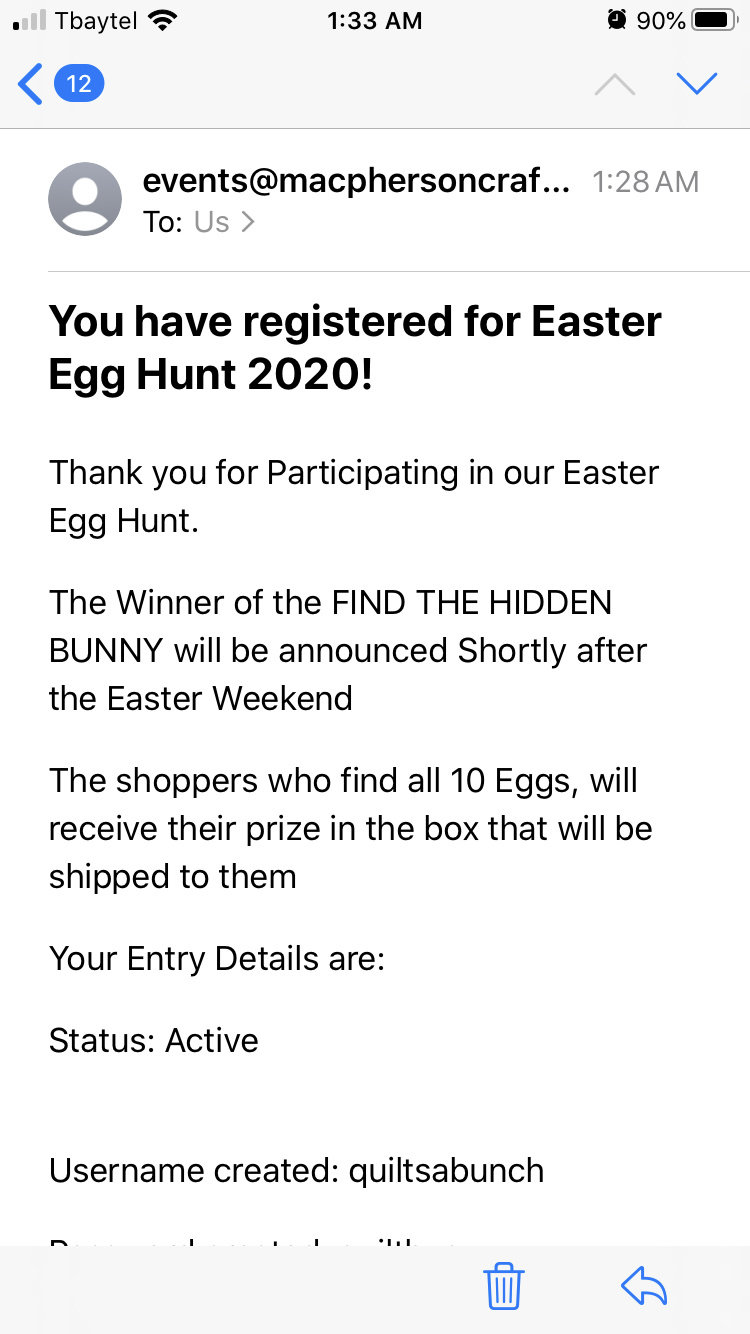Expand the "To: Us" recipient details

click(212, 222)
